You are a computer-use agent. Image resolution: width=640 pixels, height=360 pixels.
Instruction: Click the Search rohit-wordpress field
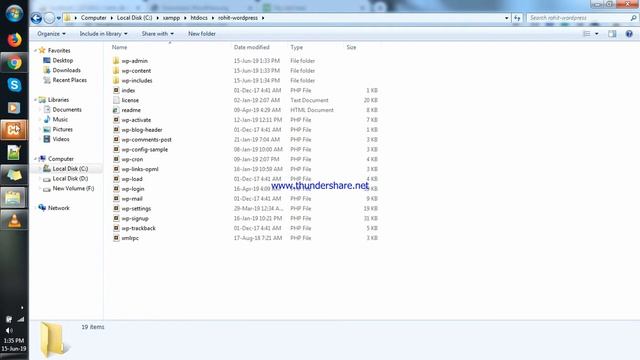[582, 18]
